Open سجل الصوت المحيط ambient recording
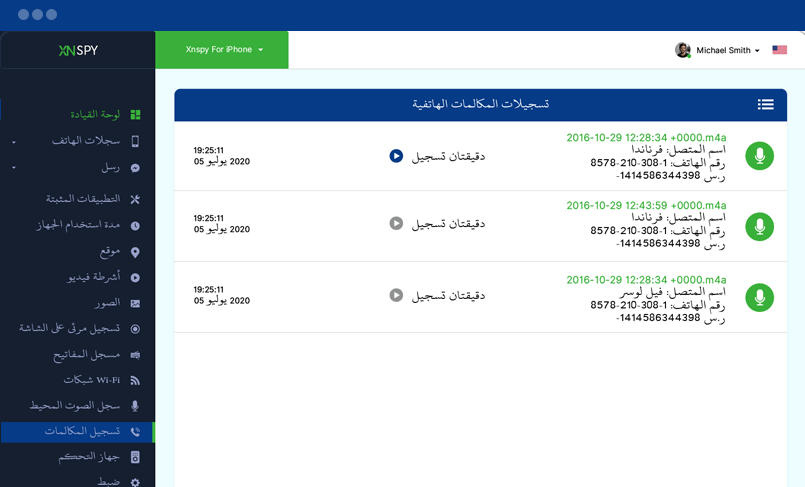 (x=78, y=406)
